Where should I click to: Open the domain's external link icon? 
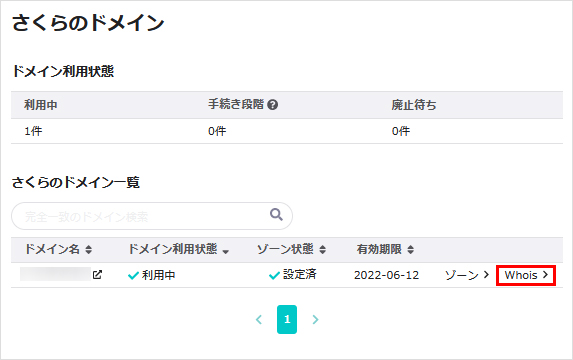coord(97,274)
